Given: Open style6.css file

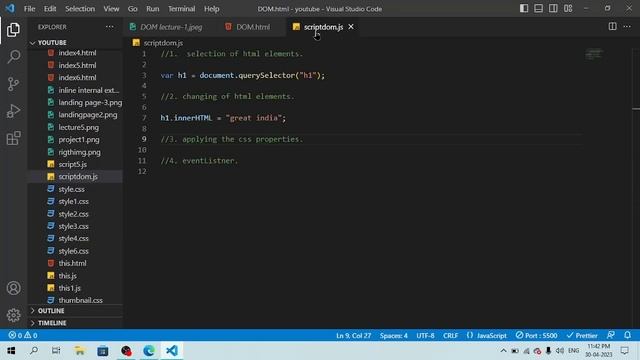Looking at the screenshot, I should click(x=73, y=251).
